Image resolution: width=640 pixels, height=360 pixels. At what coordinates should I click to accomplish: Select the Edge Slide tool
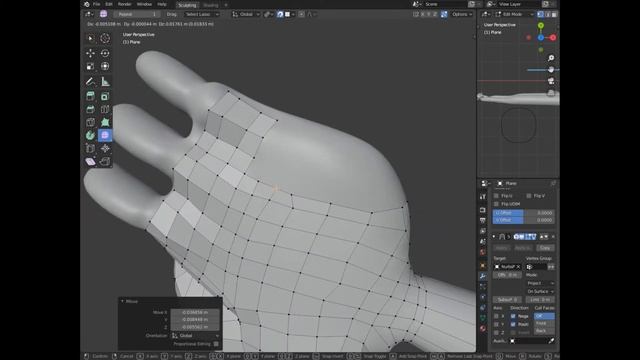click(x=90, y=148)
